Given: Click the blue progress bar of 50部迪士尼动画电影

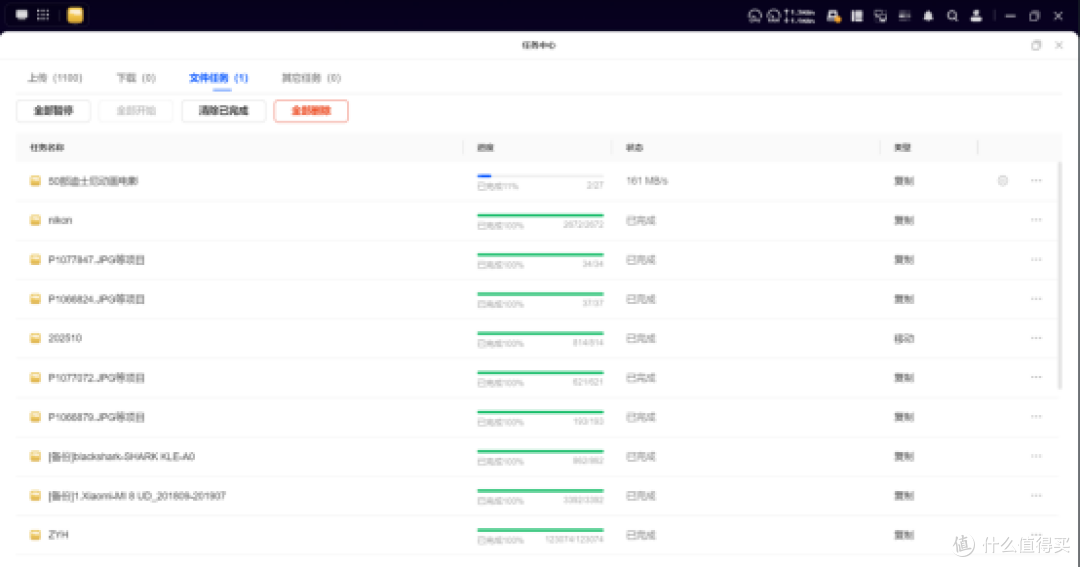Looking at the screenshot, I should 540,176.
